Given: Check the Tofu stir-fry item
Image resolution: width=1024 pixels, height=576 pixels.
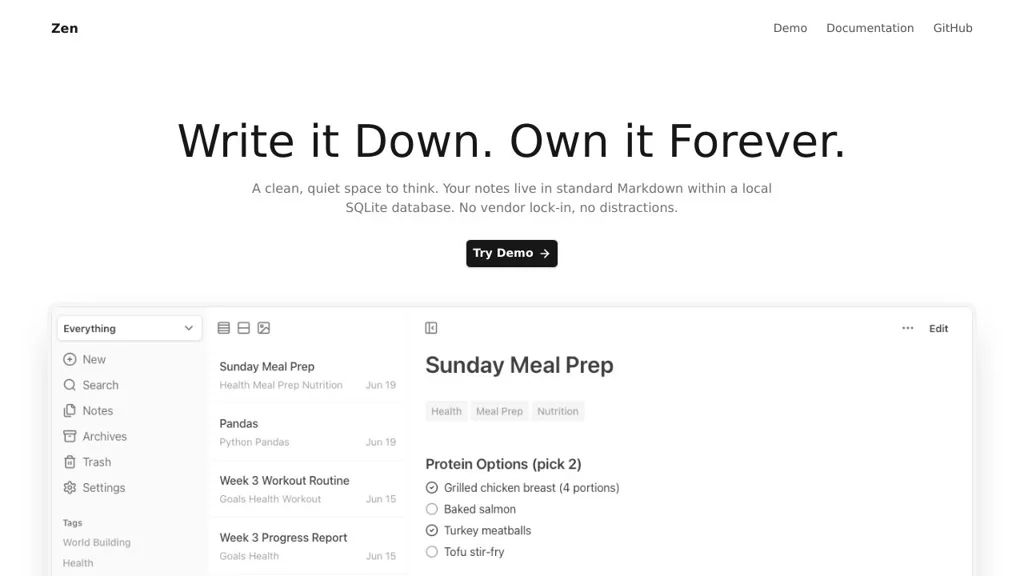Looking at the screenshot, I should [432, 552].
